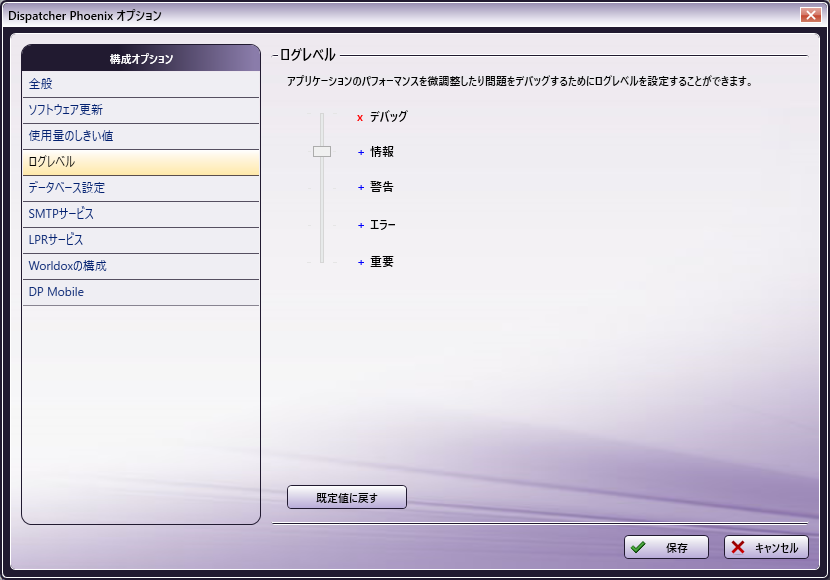Screen dimensions: 830x580
Task: Open LPRサービス settings
Action: 141,240
